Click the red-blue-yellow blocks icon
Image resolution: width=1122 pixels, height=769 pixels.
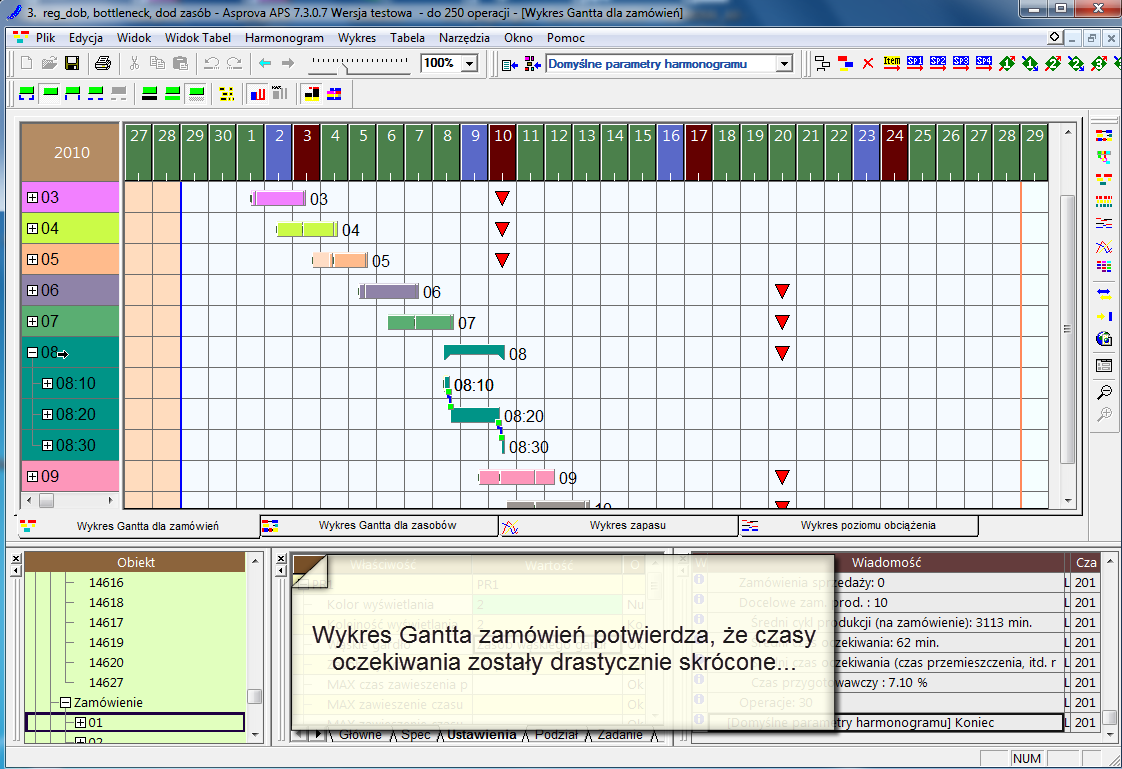845,64
